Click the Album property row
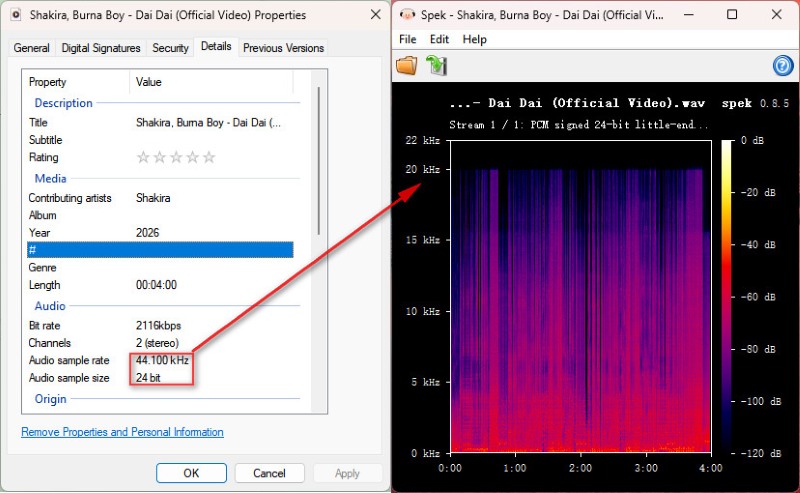Viewport: 800px width, 493px height. tap(160, 215)
